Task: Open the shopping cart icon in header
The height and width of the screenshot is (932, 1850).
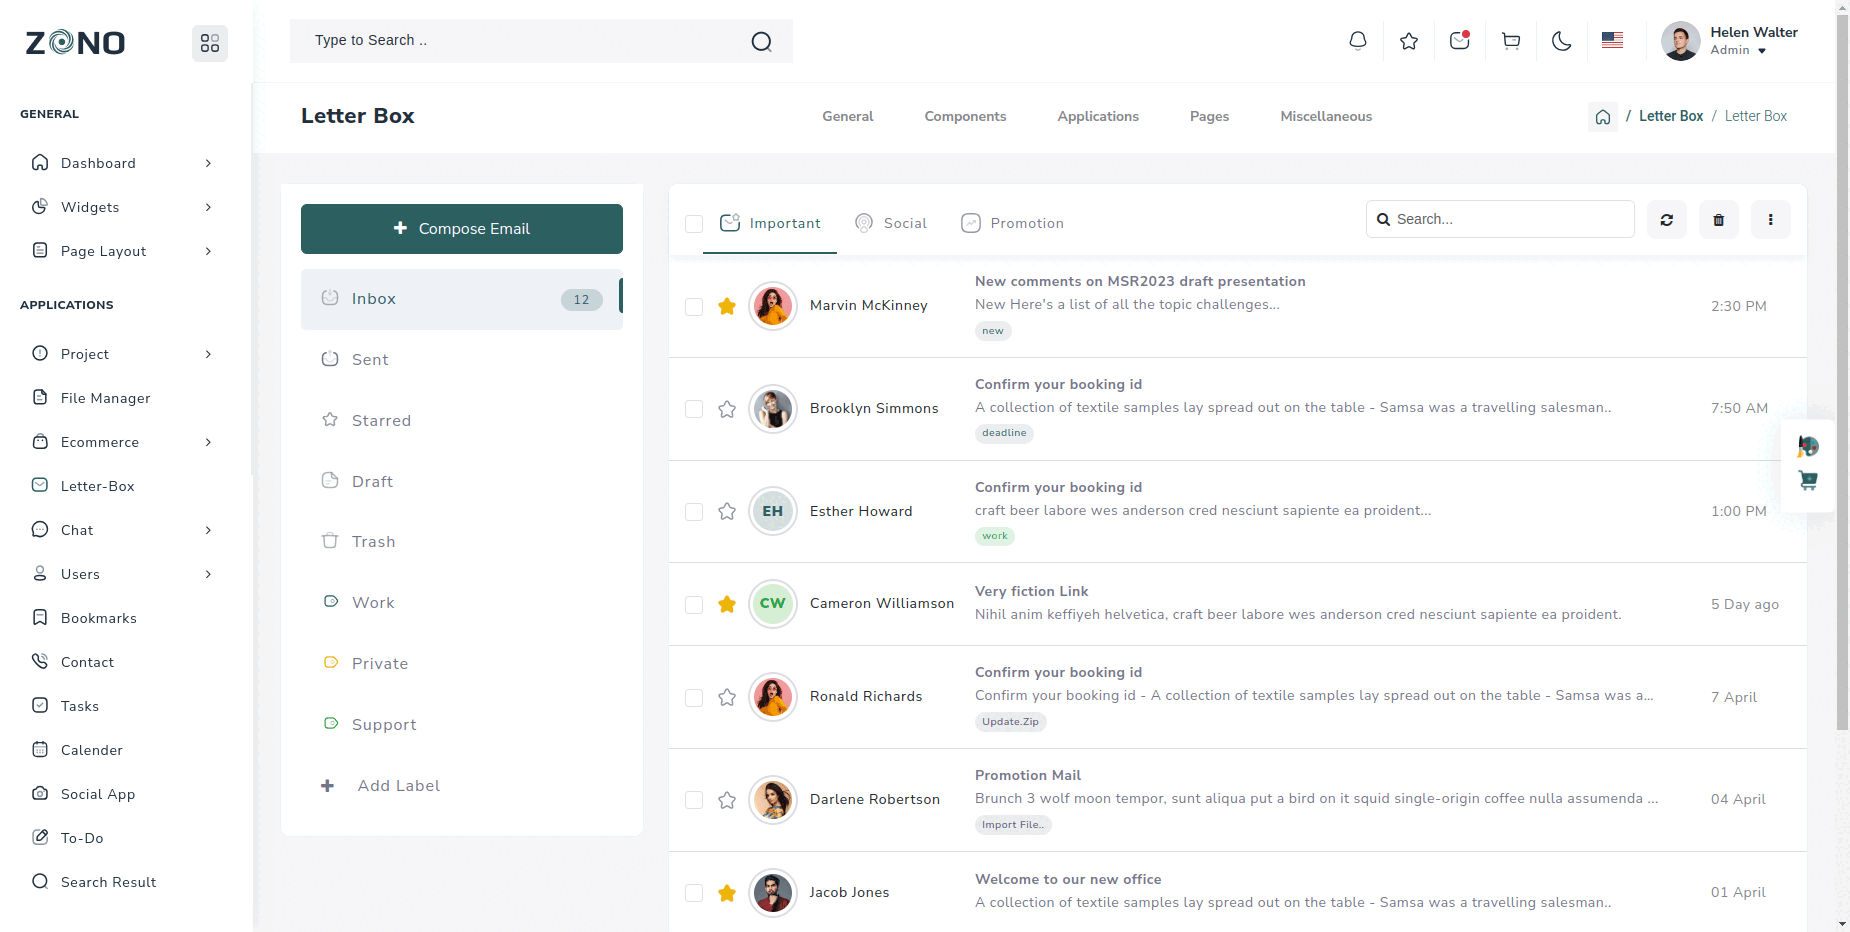Action: pyautogui.click(x=1510, y=41)
